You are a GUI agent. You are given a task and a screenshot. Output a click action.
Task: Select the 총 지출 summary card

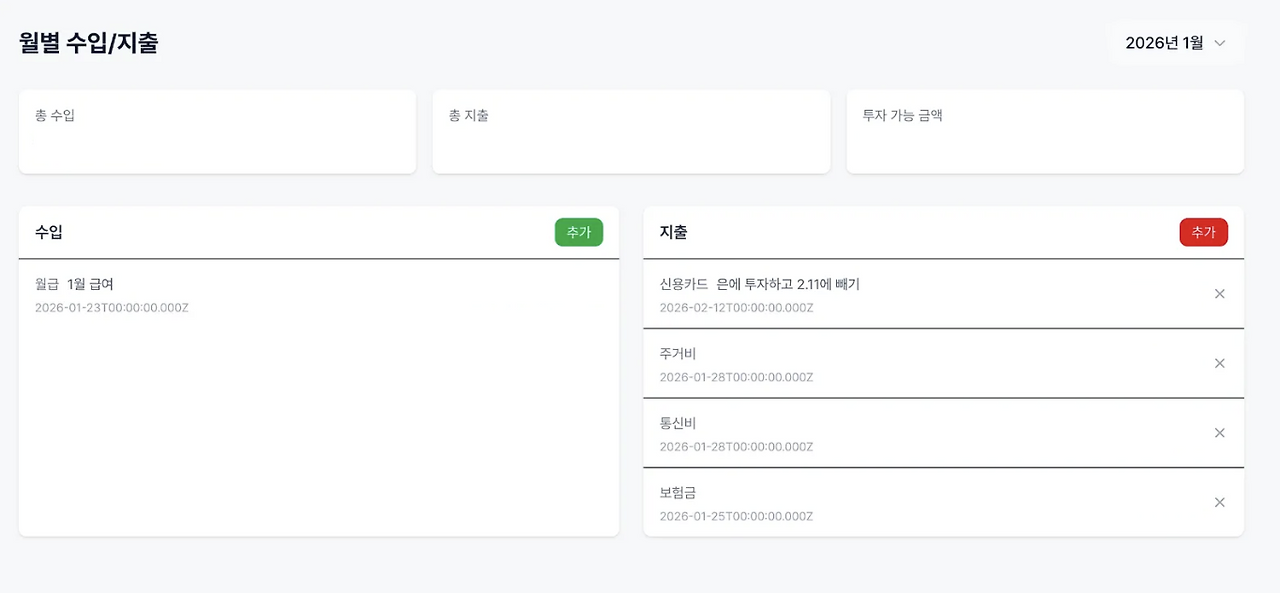631,131
